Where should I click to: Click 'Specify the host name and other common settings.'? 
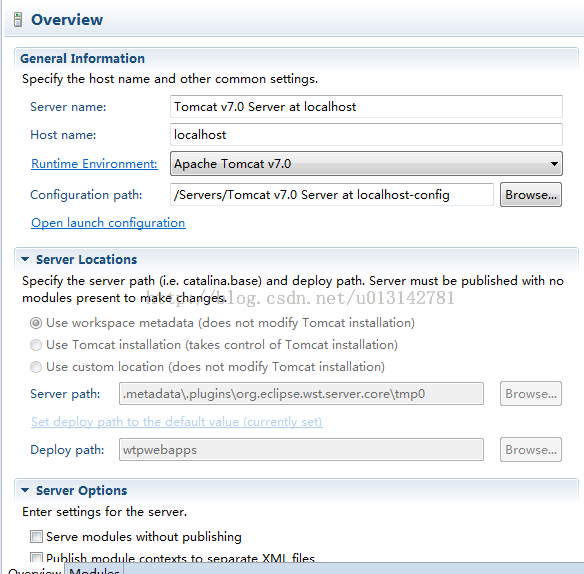(x=170, y=79)
